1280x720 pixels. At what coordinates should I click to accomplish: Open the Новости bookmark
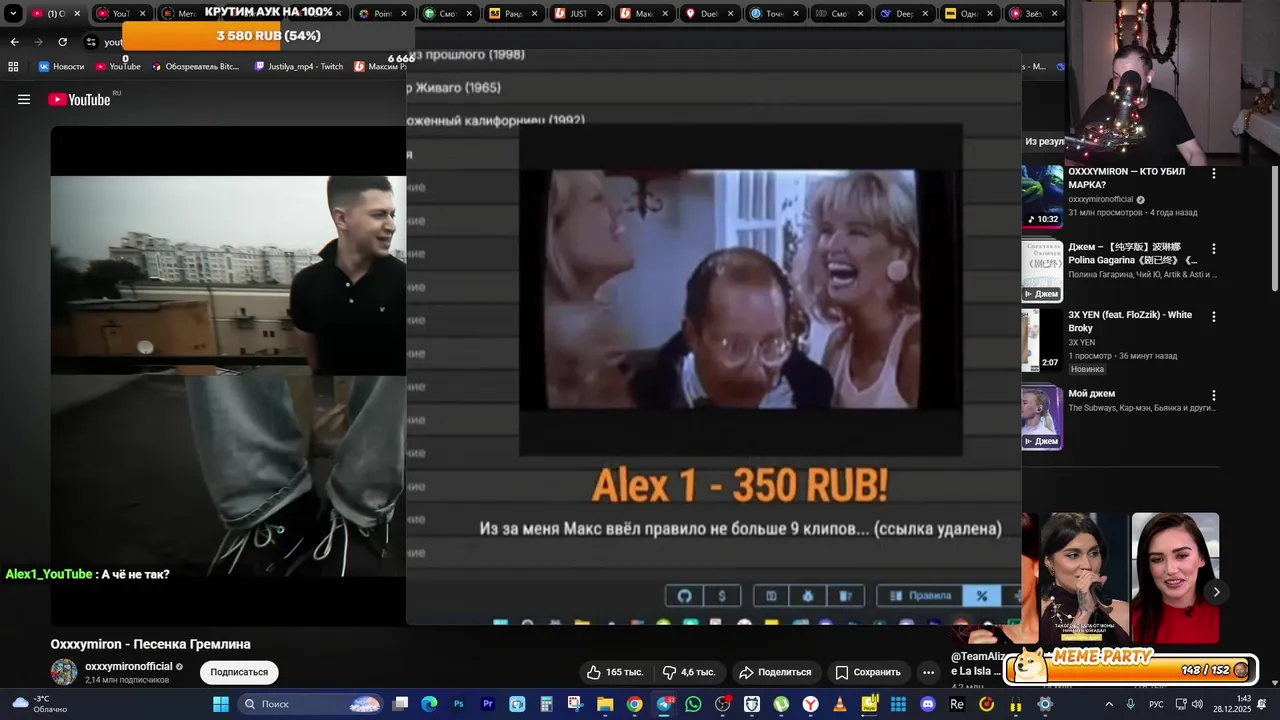pyautogui.click(x=62, y=67)
